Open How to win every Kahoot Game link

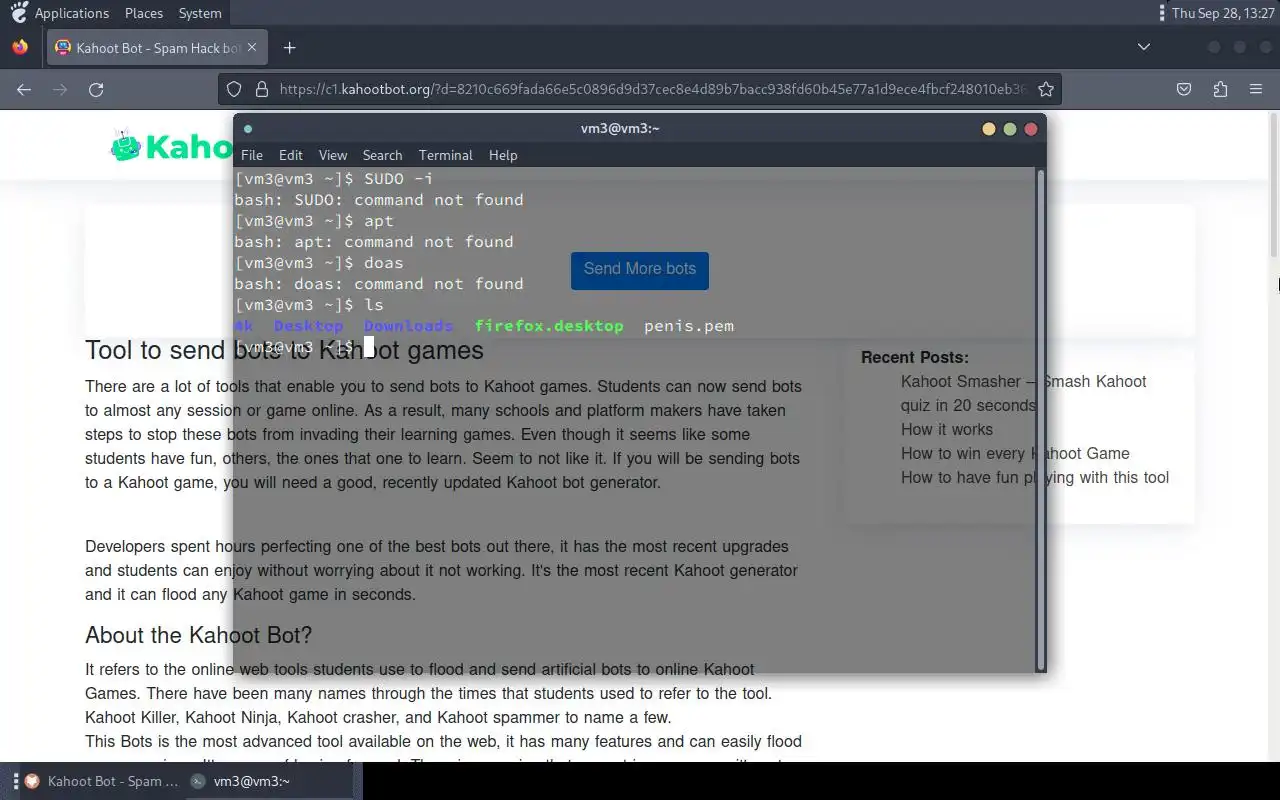[x=1015, y=453]
